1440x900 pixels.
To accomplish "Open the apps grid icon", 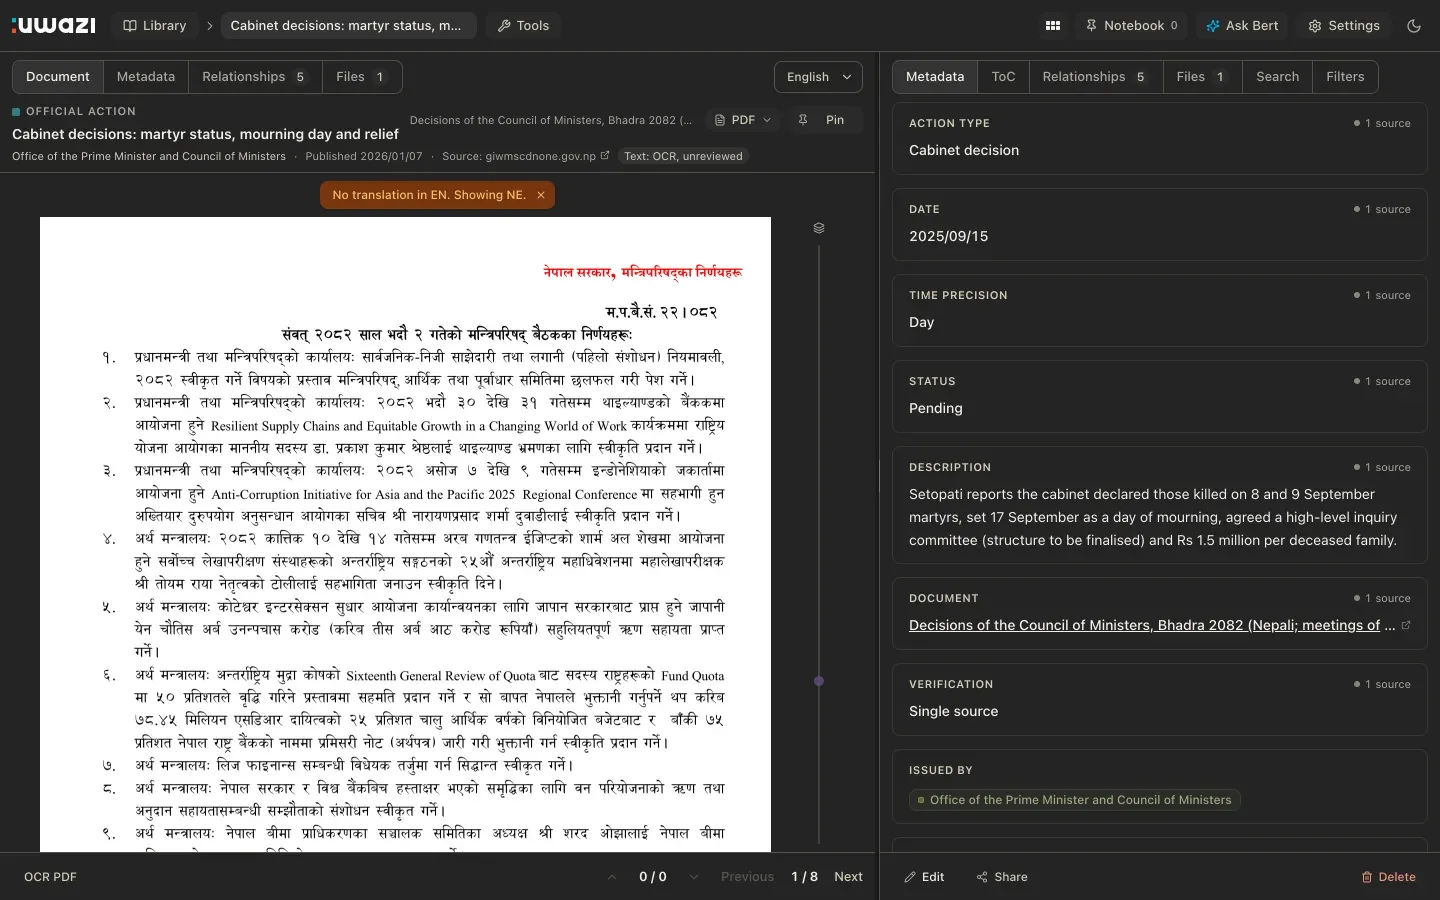I will click(1053, 25).
